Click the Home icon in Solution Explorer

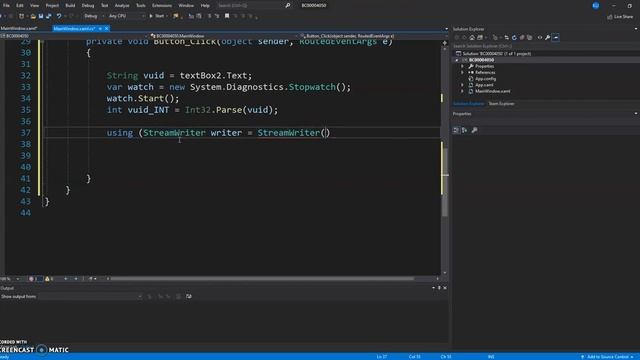472,38
